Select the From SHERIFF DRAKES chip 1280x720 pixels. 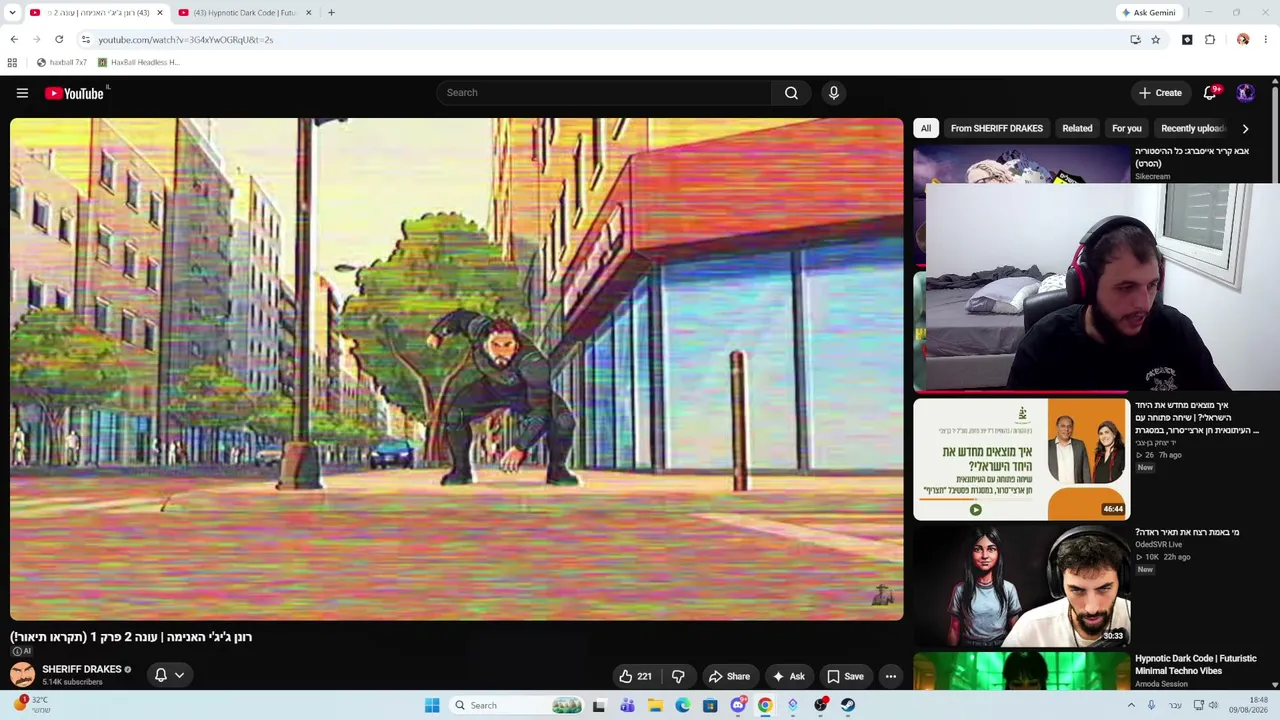tap(997, 128)
